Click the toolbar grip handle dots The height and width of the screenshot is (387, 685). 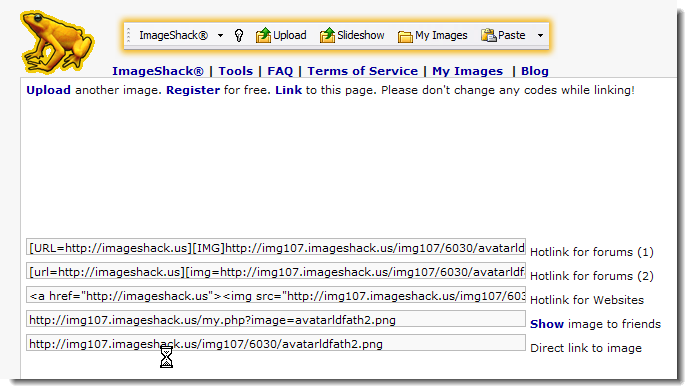(x=128, y=35)
